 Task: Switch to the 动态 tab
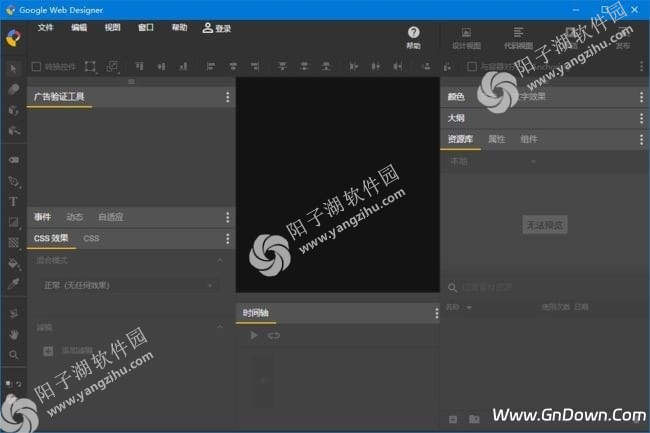click(75, 217)
